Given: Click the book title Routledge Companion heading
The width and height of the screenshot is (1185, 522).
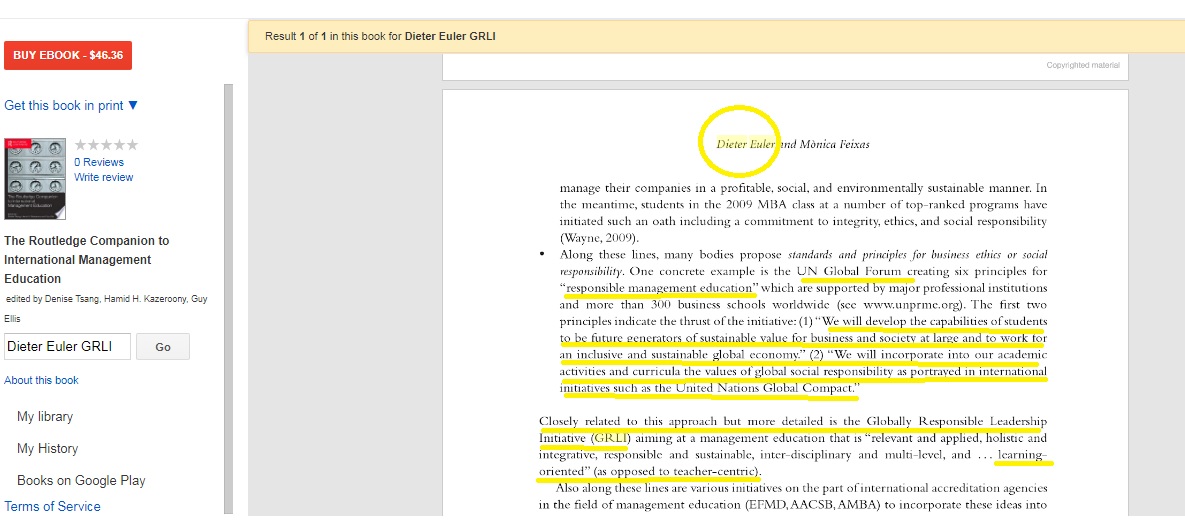Looking at the screenshot, I should pos(87,260).
